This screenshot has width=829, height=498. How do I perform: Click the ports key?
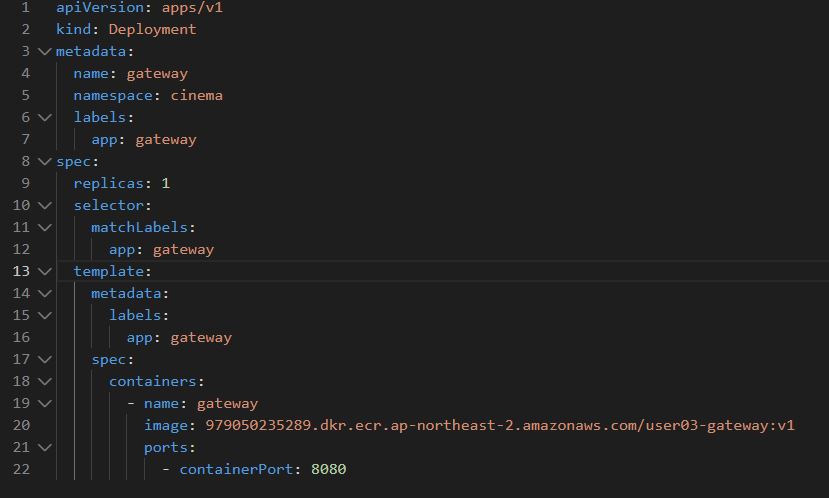point(166,448)
